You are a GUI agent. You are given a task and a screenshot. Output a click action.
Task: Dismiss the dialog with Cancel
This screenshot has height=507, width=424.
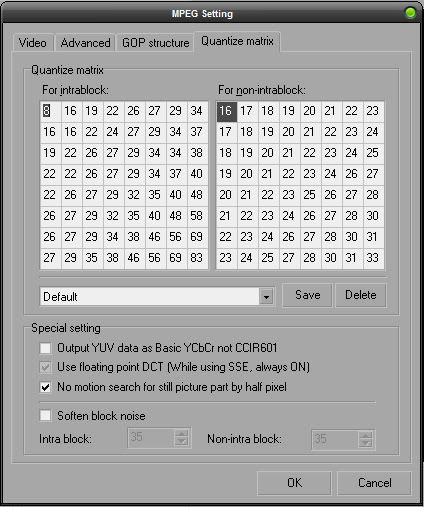[x=374, y=483]
